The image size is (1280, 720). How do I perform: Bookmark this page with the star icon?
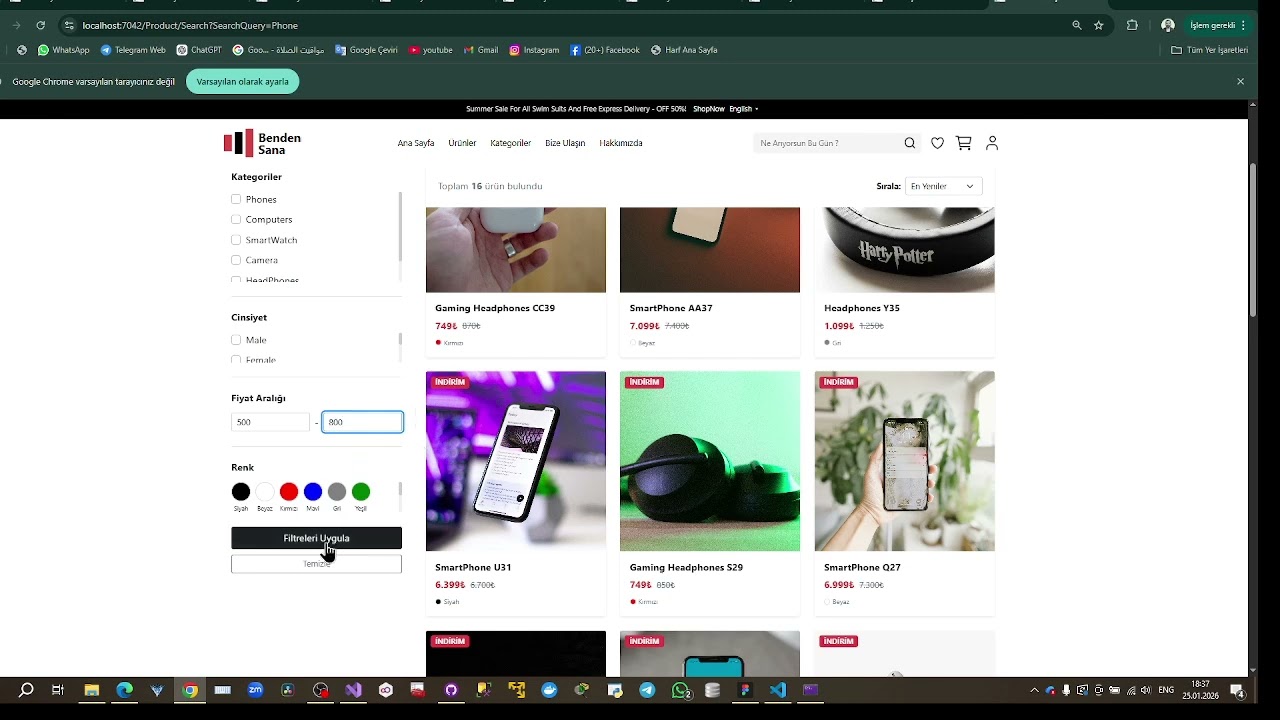[1099, 25]
